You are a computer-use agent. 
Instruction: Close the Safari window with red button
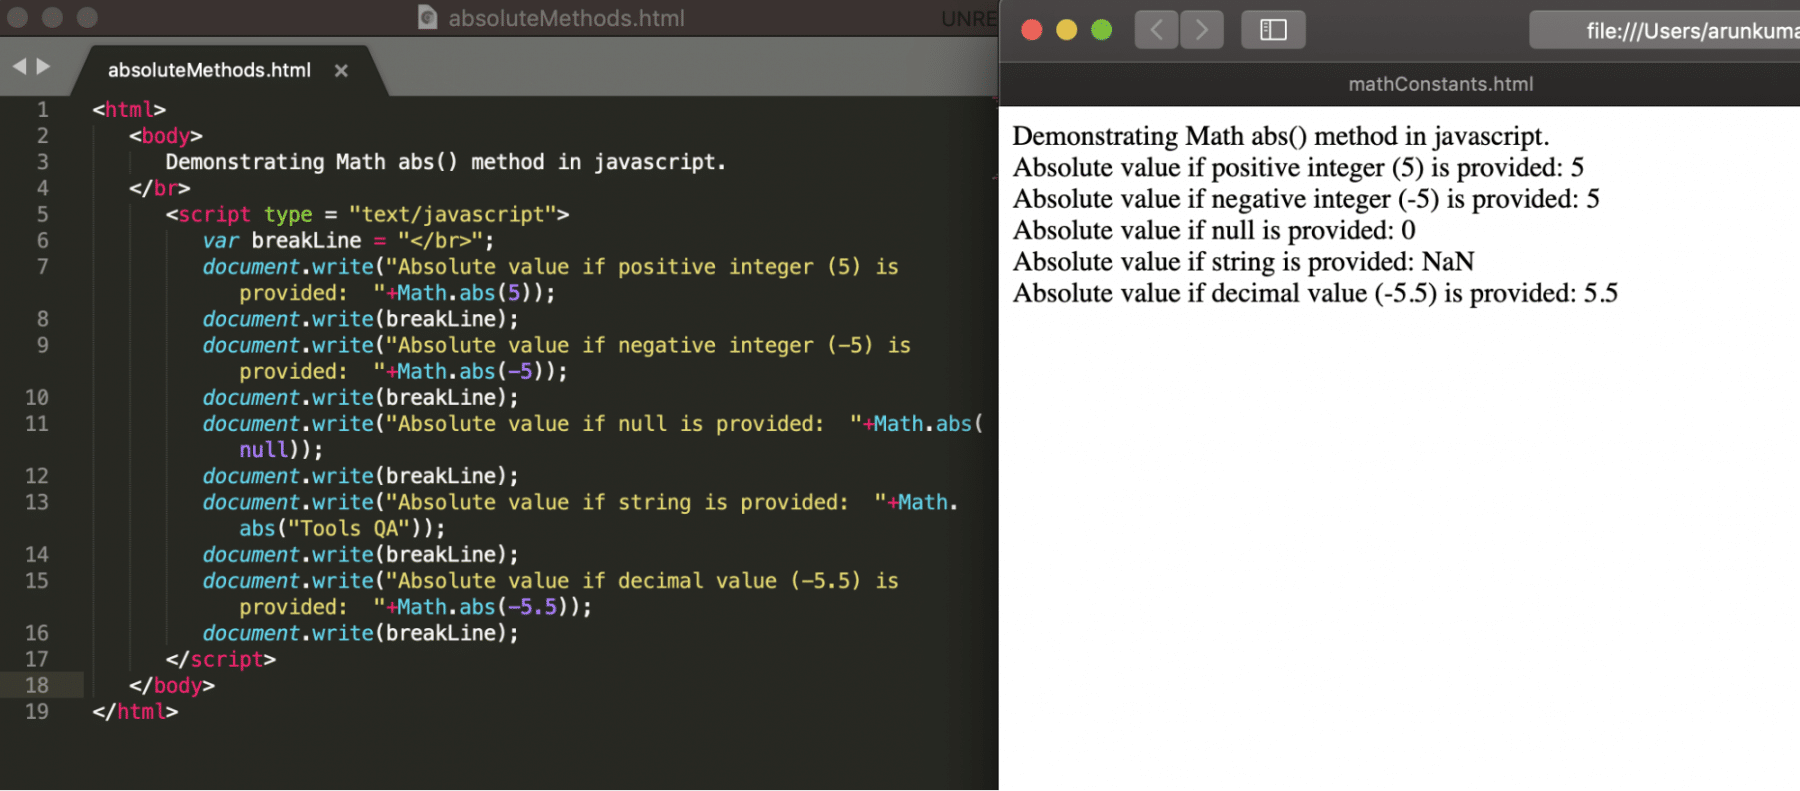[x=1032, y=30]
